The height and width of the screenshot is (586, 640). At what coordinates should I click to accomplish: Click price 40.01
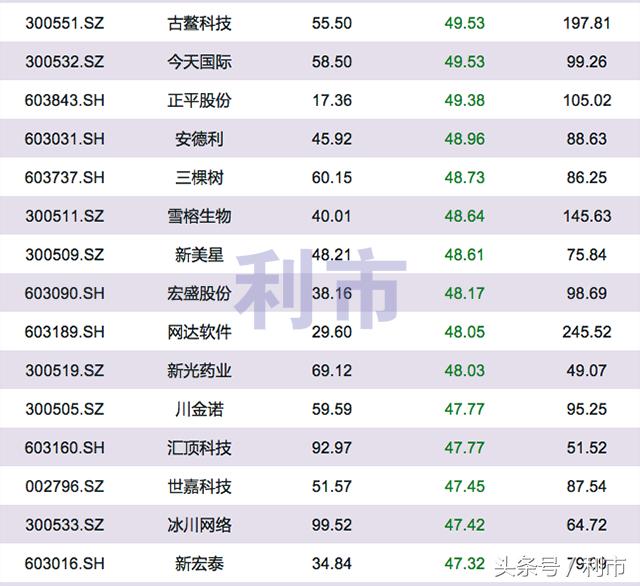(331, 216)
